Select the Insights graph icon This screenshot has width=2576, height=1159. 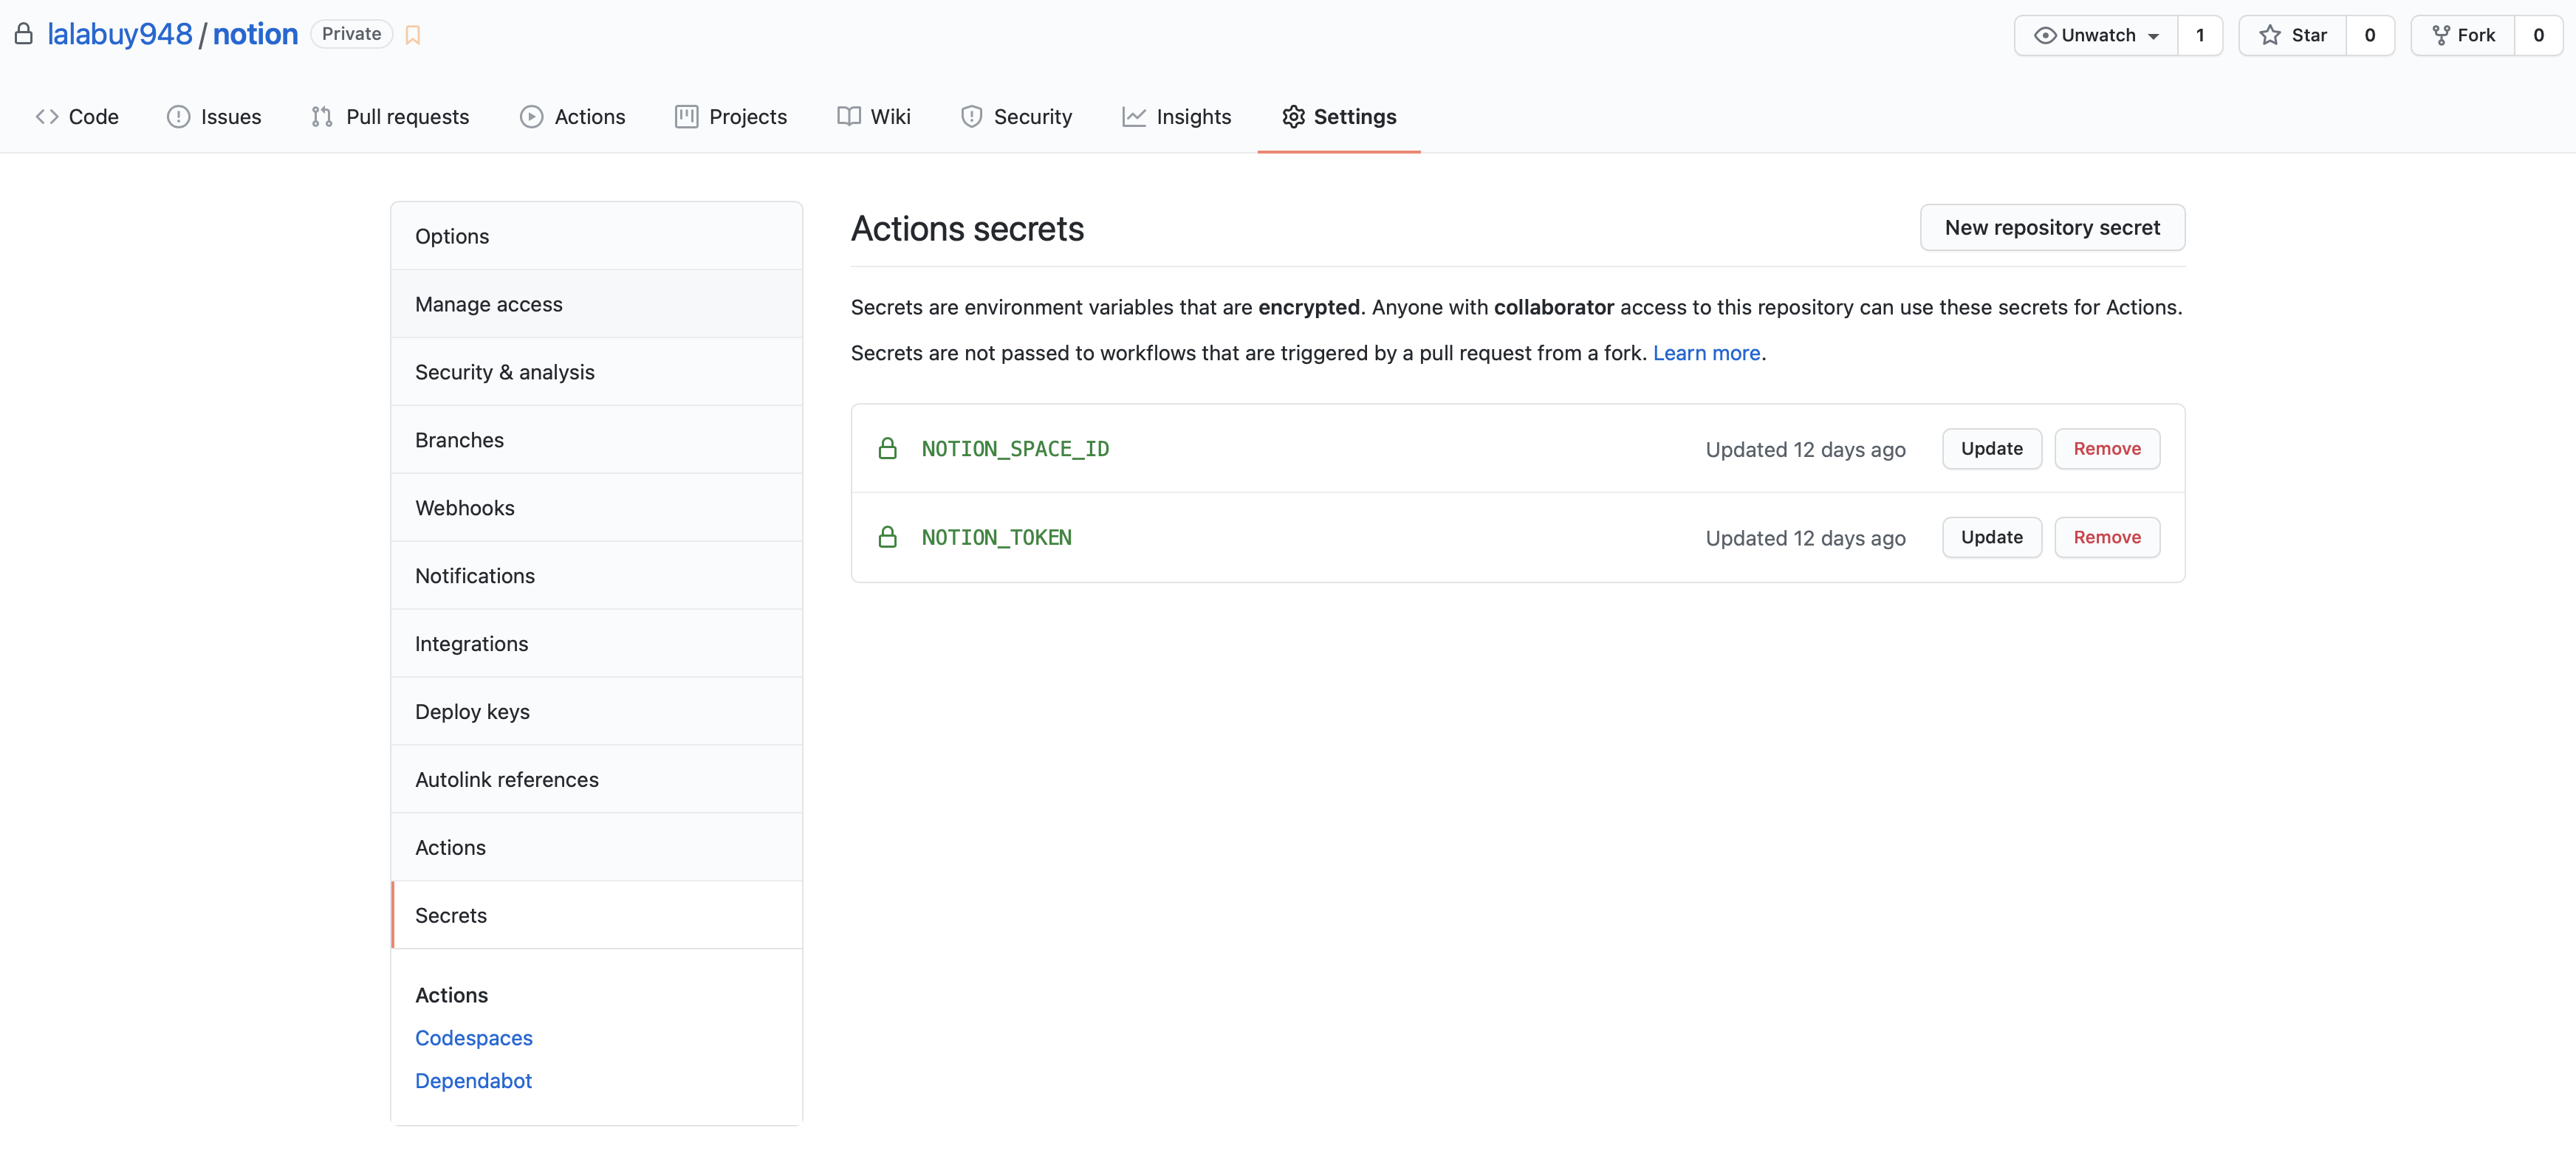[x=1134, y=116]
